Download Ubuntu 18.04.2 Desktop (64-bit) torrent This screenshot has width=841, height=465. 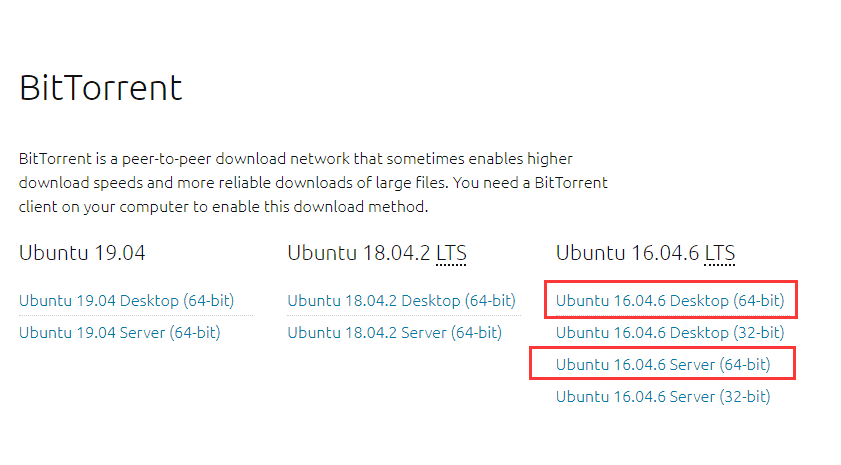pos(401,300)
